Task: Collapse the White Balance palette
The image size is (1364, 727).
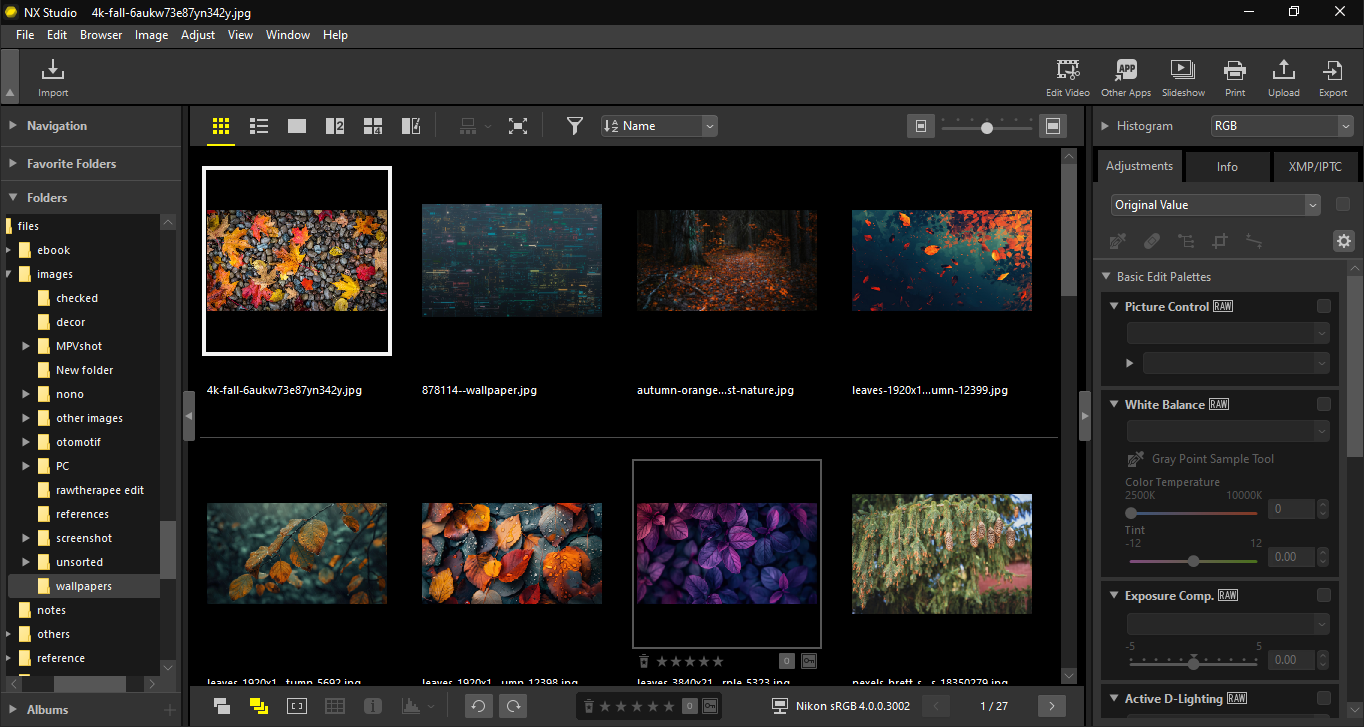Action: point(1115,404)
